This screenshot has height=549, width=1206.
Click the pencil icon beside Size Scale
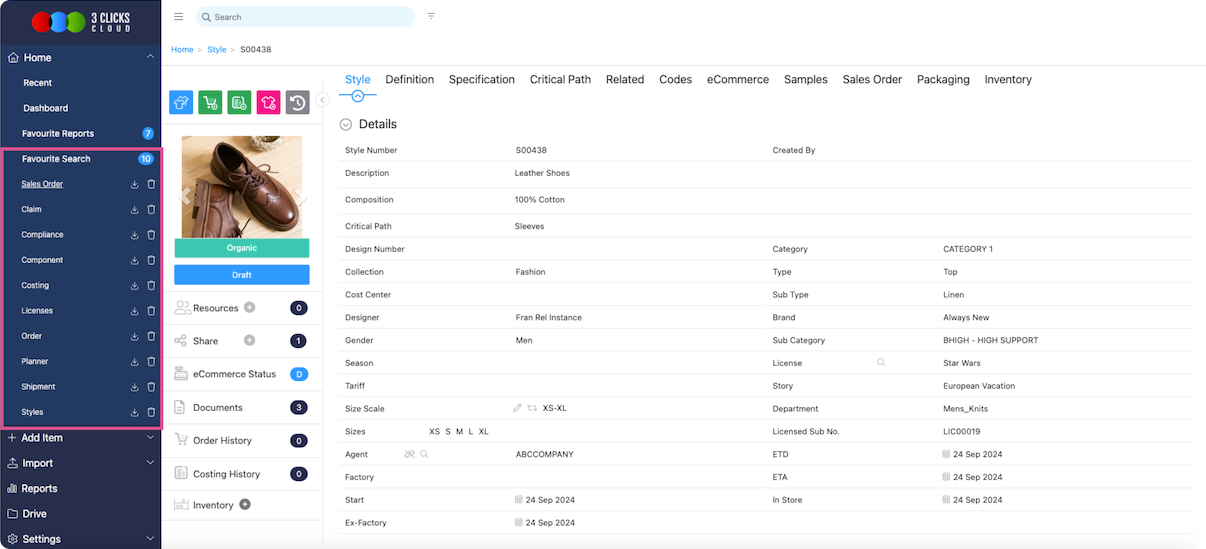[517, 408]
